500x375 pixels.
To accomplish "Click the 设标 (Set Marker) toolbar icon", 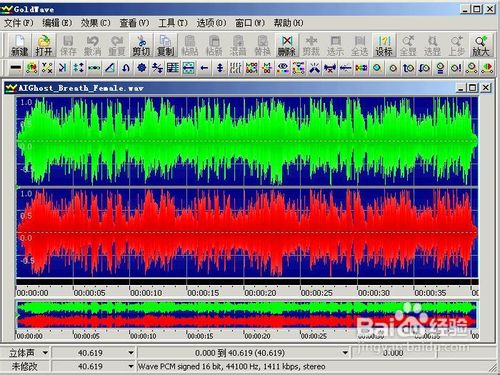I will 384,45.
